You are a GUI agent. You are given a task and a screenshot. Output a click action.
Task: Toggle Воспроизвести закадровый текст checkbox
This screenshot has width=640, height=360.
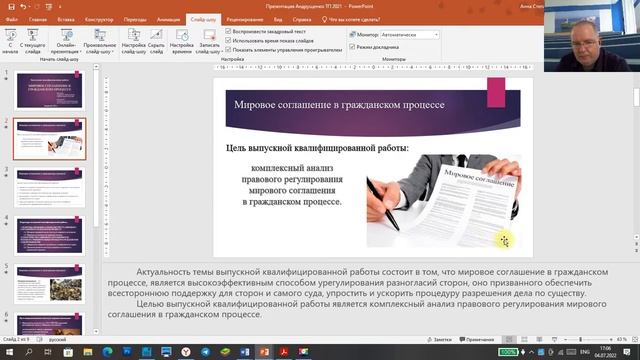pos(228,31)
